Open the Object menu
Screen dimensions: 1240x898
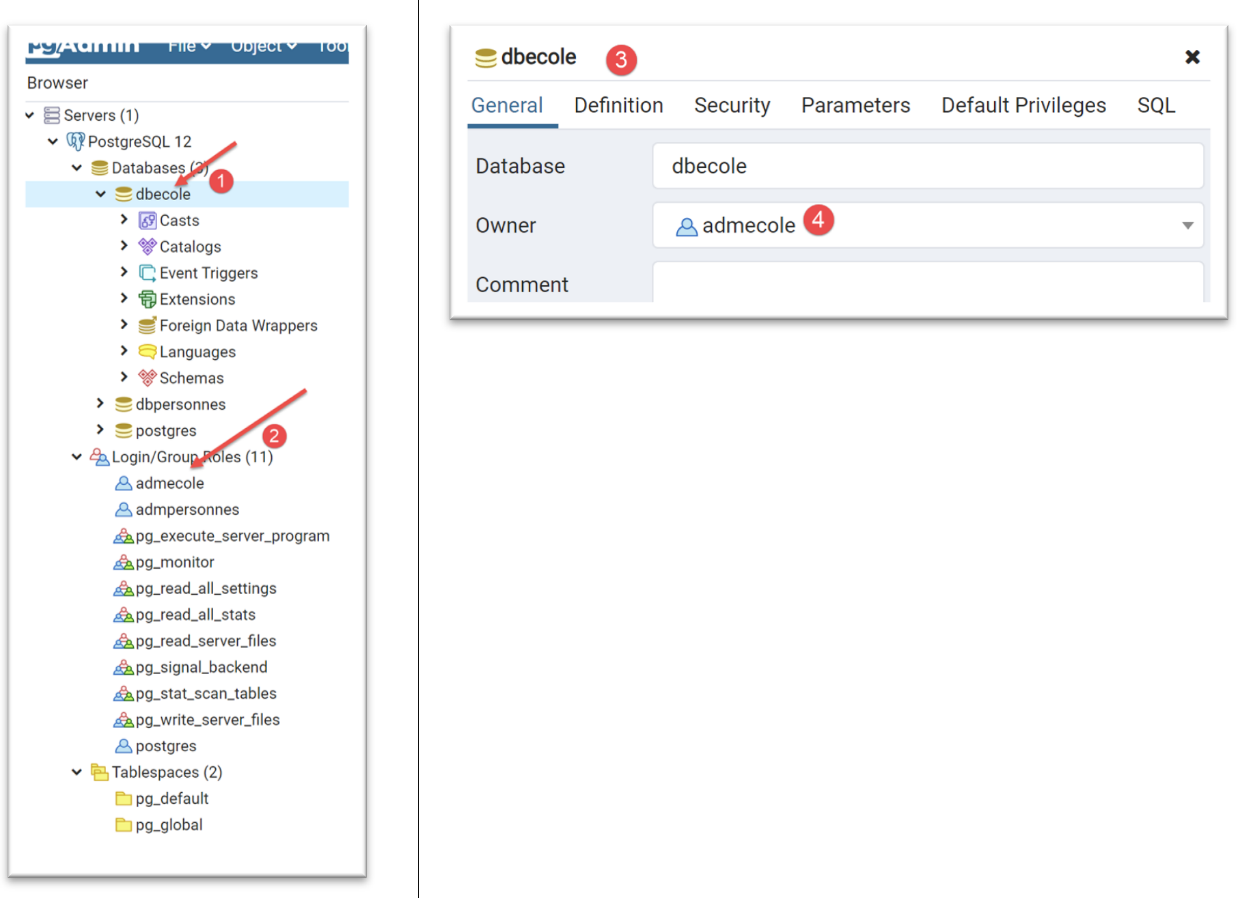[x=264, y=46]
